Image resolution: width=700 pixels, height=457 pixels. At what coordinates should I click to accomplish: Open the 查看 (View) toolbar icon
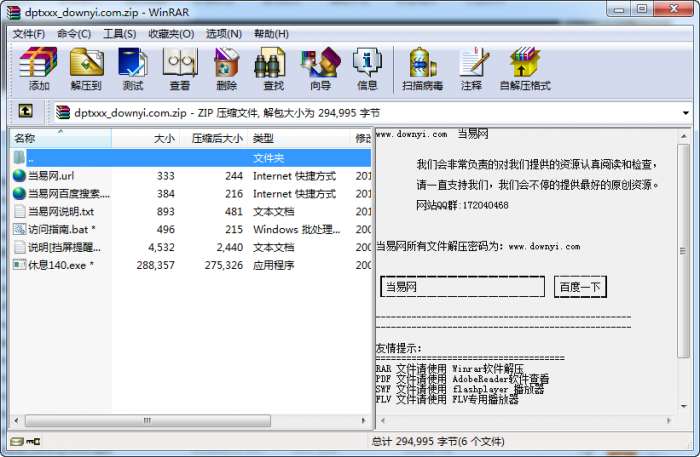180,62
